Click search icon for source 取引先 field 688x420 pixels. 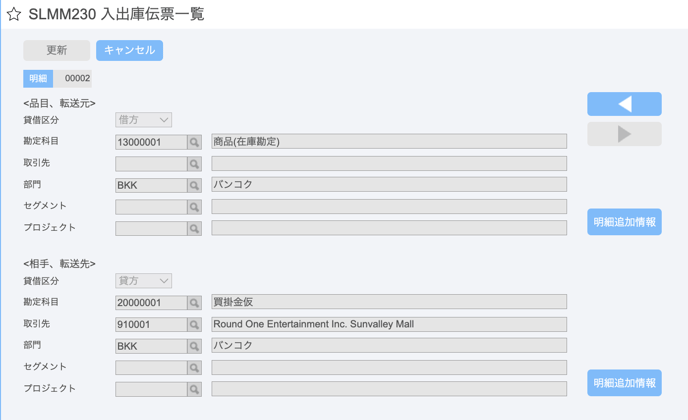(194, 164)
